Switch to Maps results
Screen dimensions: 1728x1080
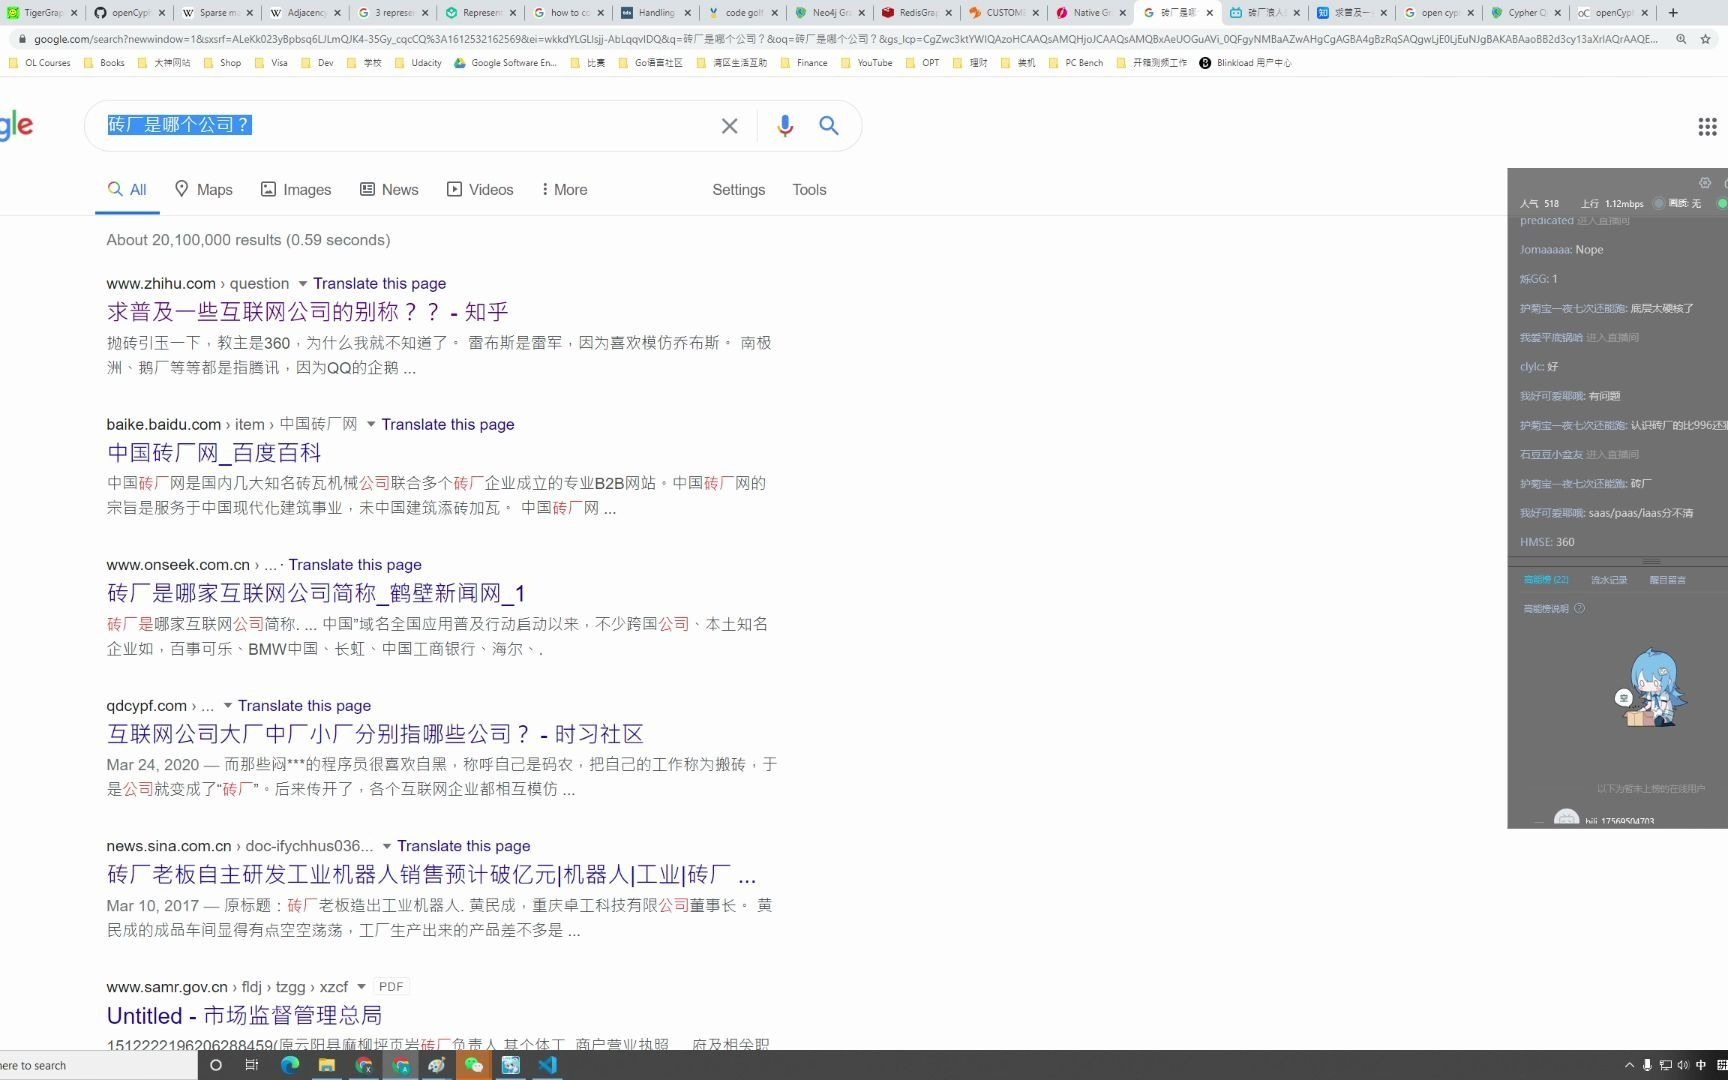pos(203,190)
